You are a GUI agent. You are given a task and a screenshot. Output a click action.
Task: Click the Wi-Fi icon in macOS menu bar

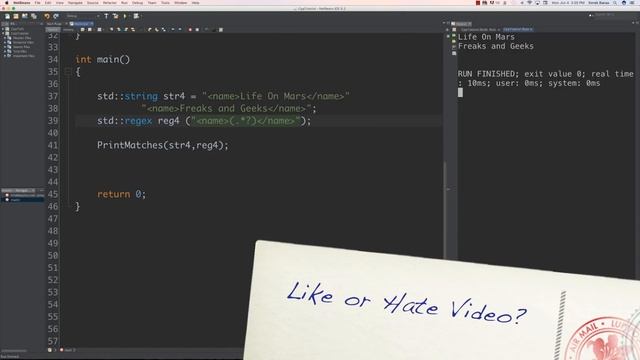pyautogui.click(x=530, y=3)
